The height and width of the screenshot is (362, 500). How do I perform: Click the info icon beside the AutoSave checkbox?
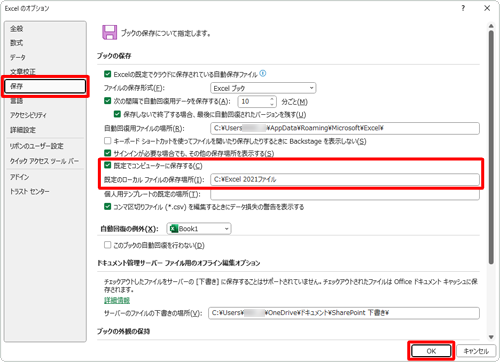click(x=263, y=73)
